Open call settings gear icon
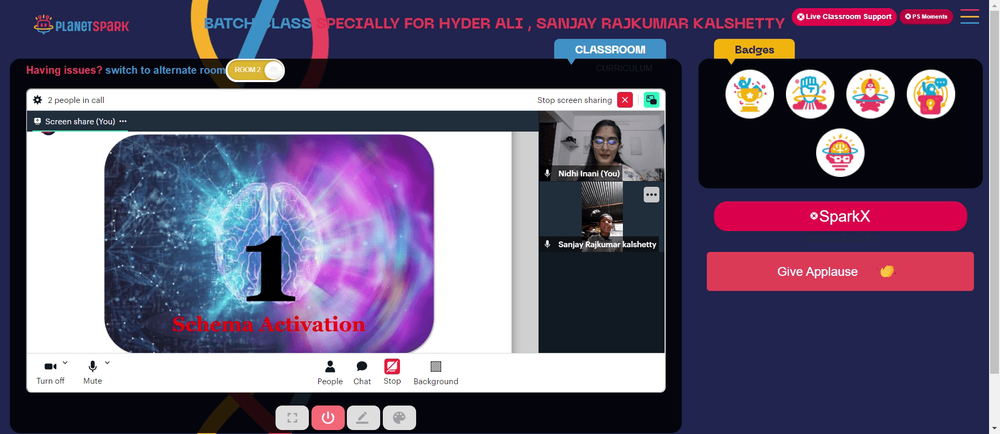This screenshot has height=434, width=1000. click(38, 100)
